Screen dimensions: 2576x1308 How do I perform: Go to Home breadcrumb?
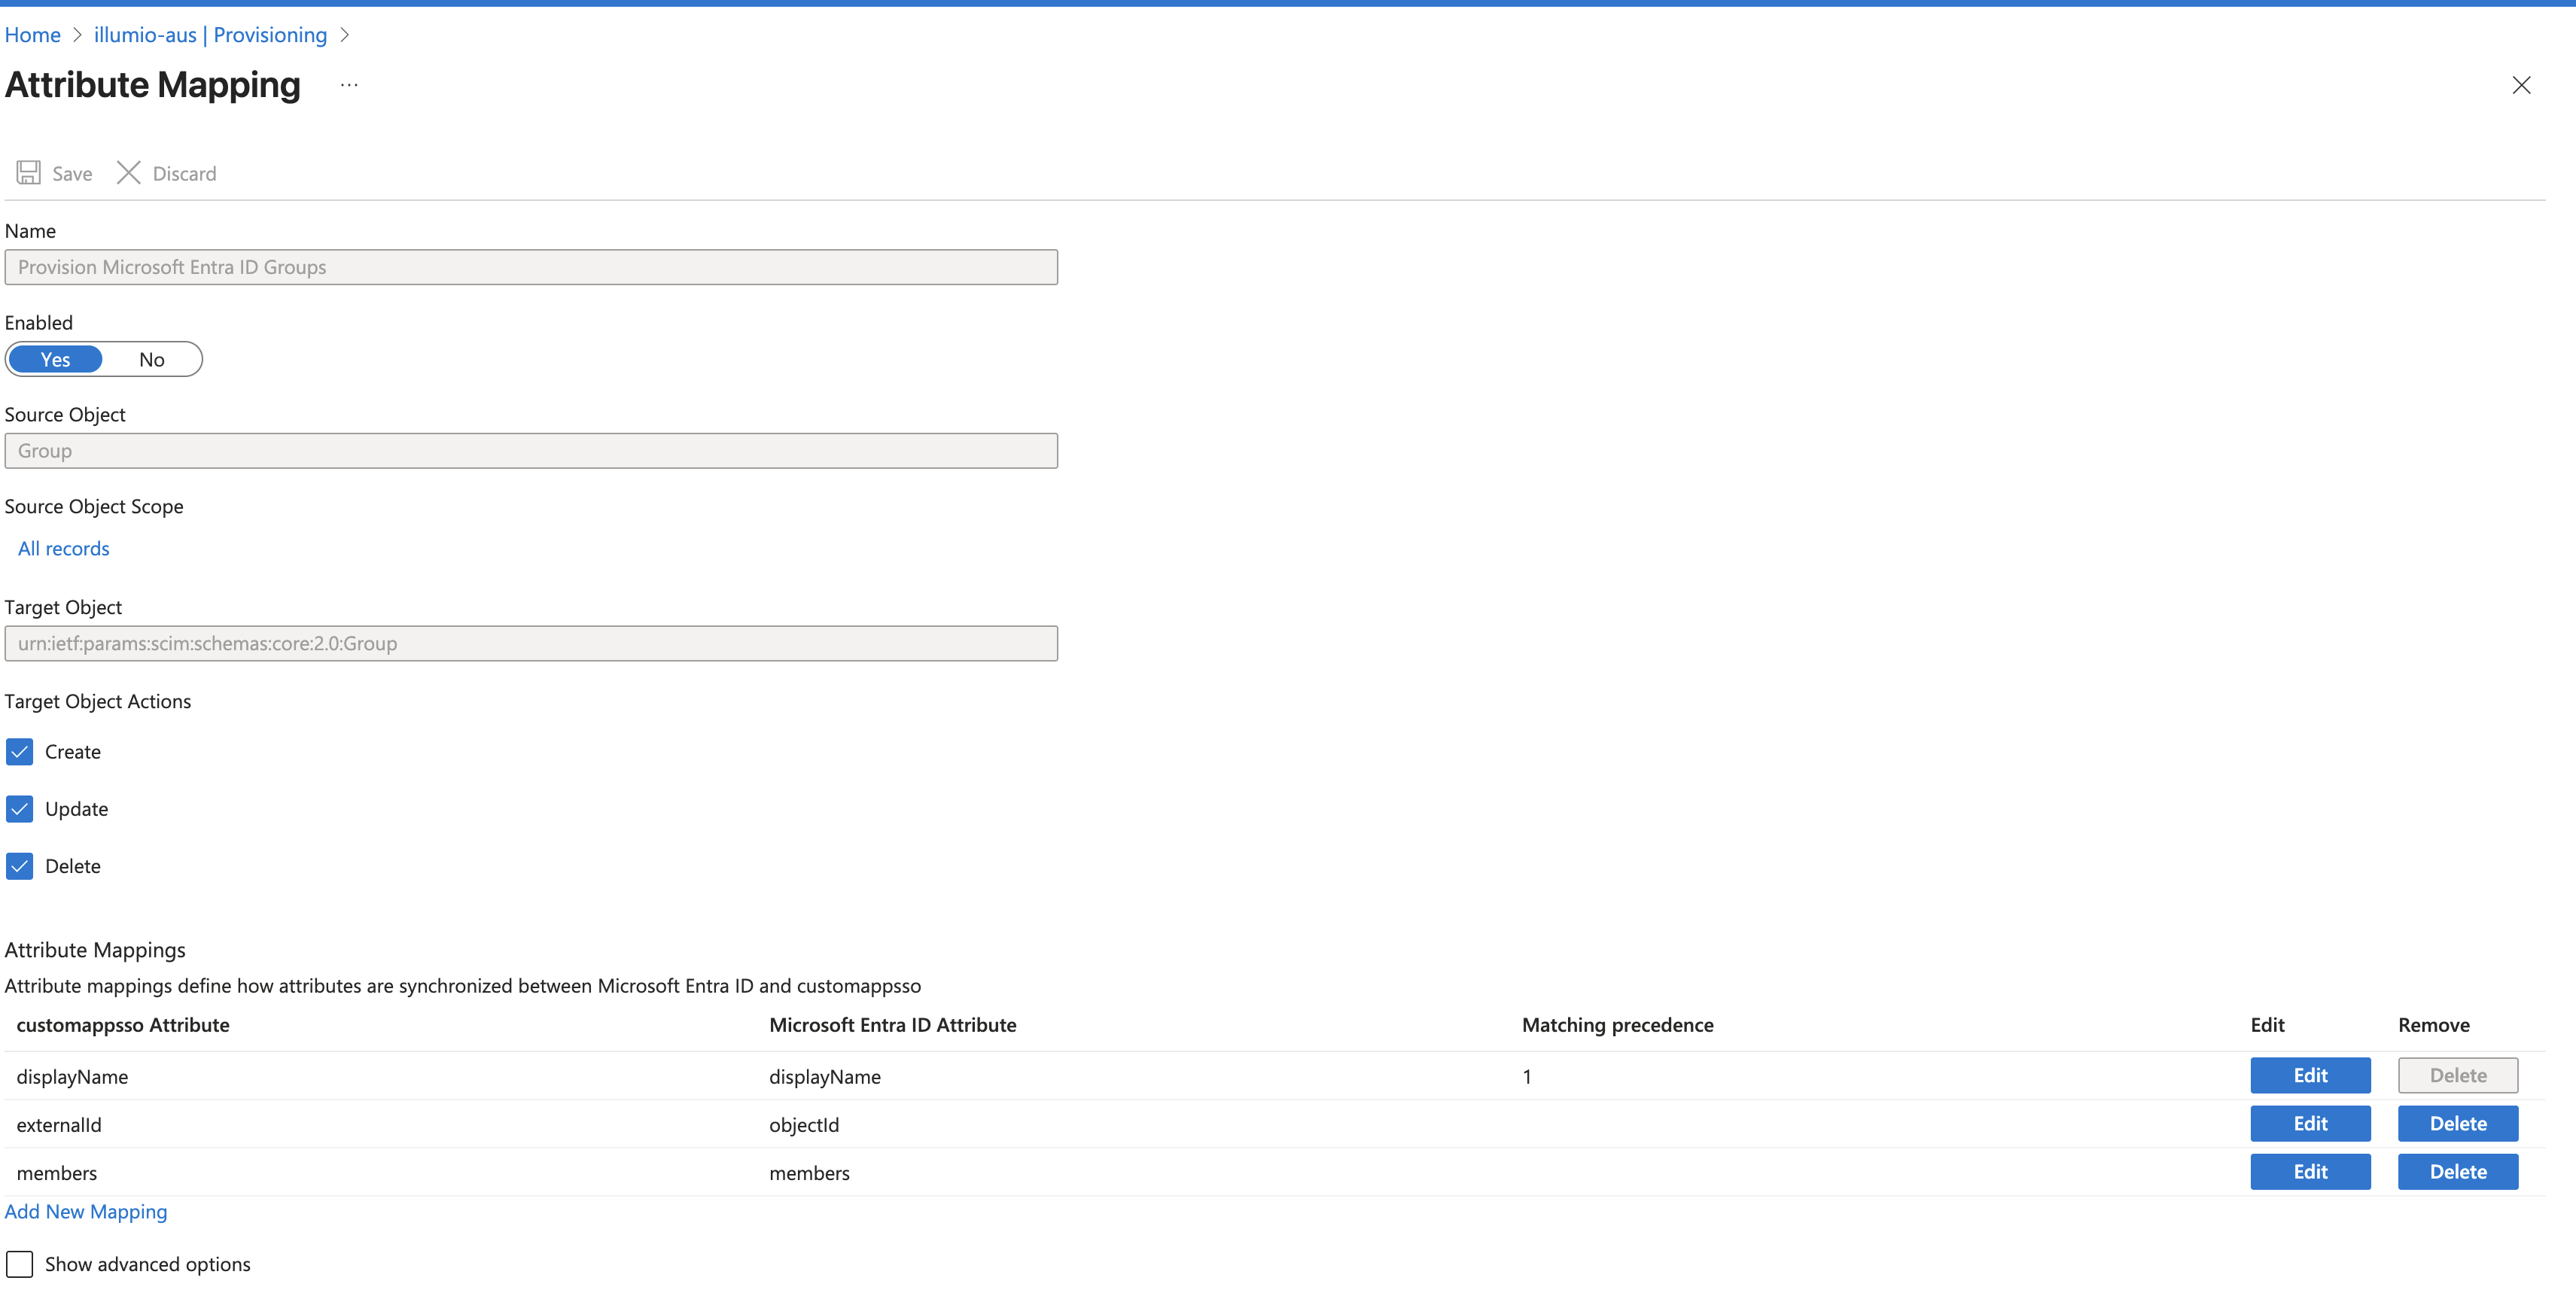(x=33, y=35)
